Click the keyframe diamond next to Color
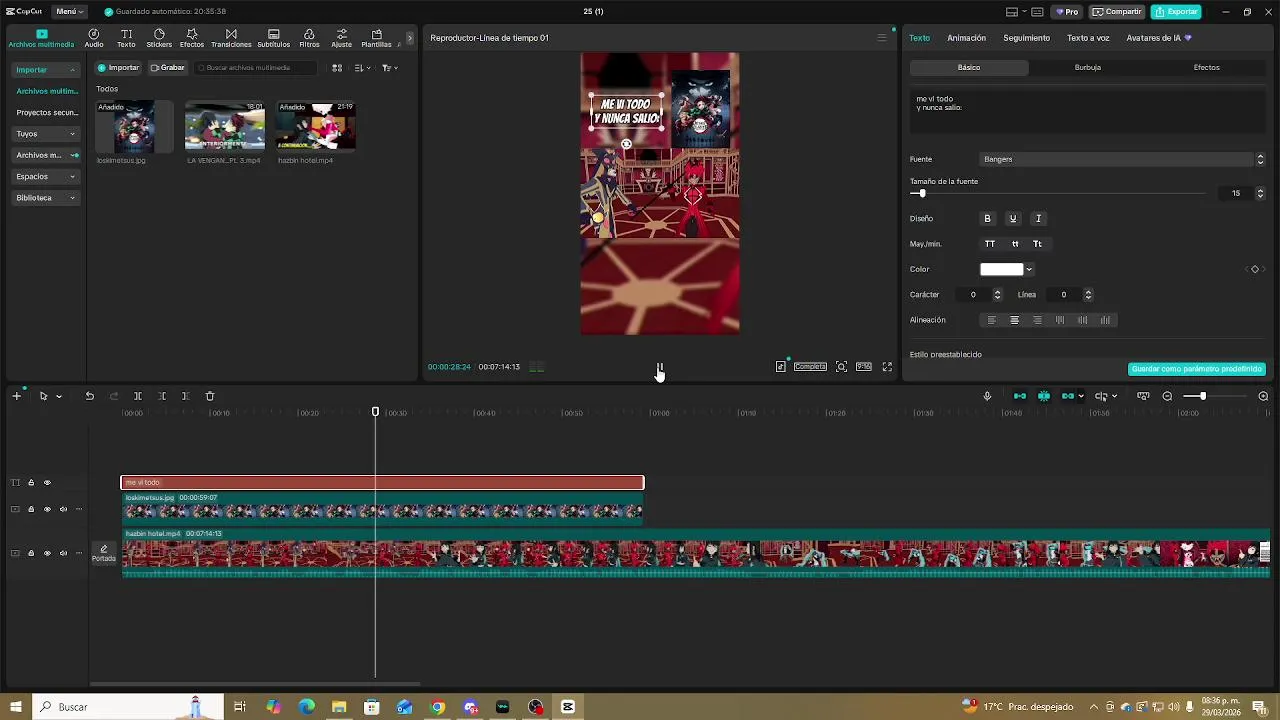 coord(1255,269)
